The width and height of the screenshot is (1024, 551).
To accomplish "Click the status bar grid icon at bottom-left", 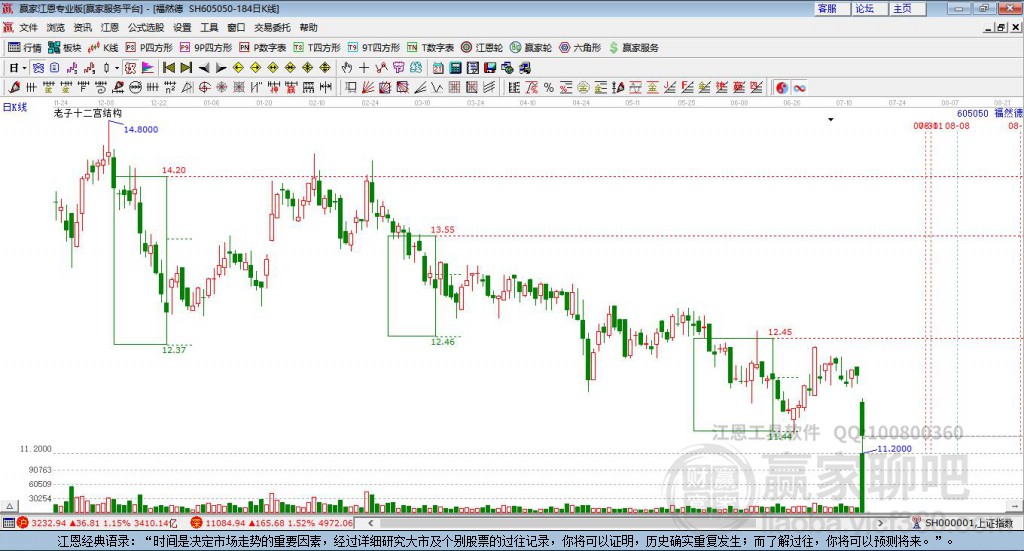I will coord(8,523).
